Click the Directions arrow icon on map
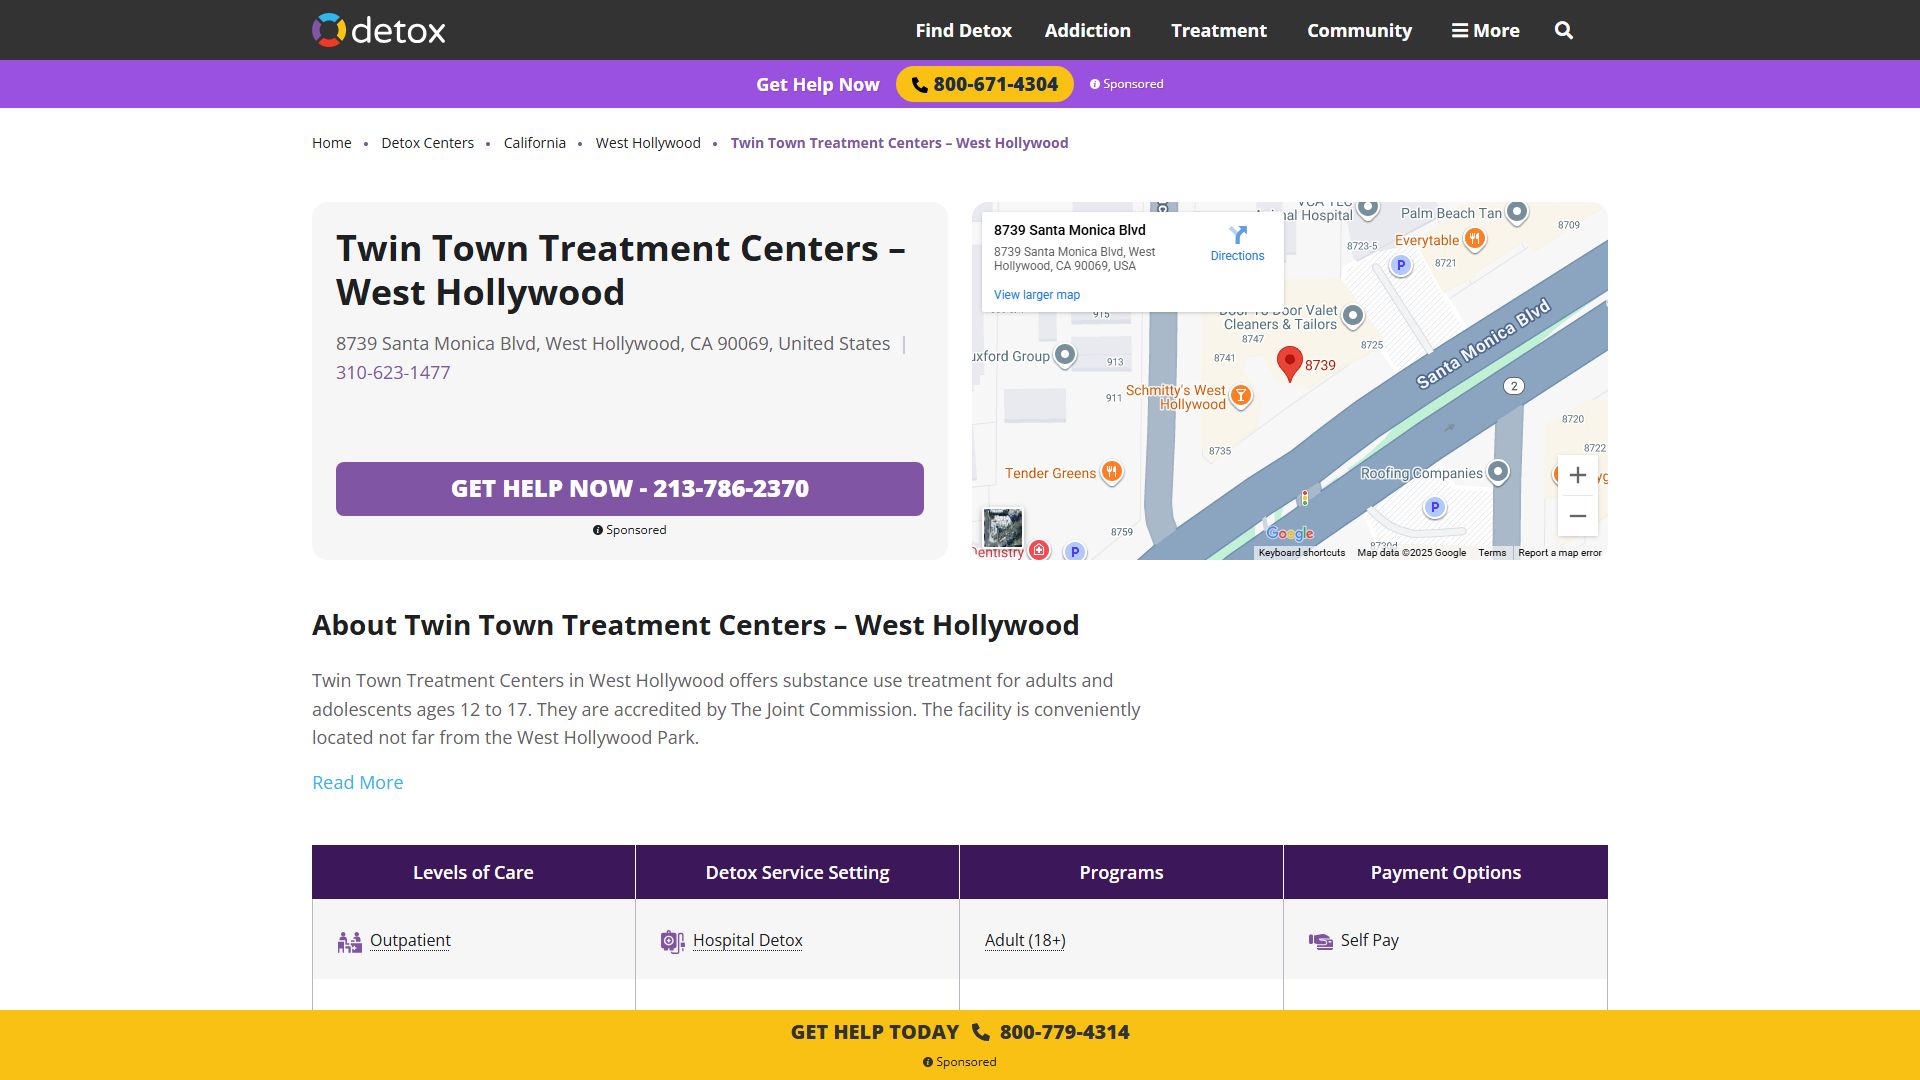The image size is (1920, 1080). 1238,235
